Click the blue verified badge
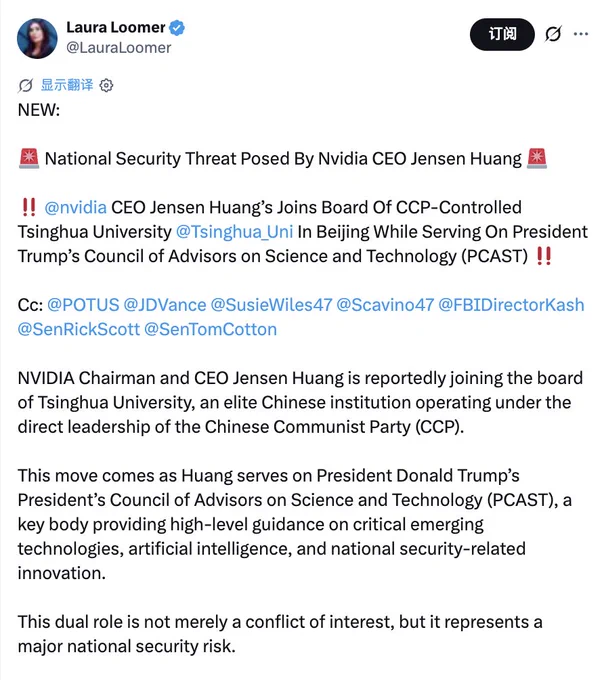The width and height of the screenshot is (604, 680). point(177,28)
